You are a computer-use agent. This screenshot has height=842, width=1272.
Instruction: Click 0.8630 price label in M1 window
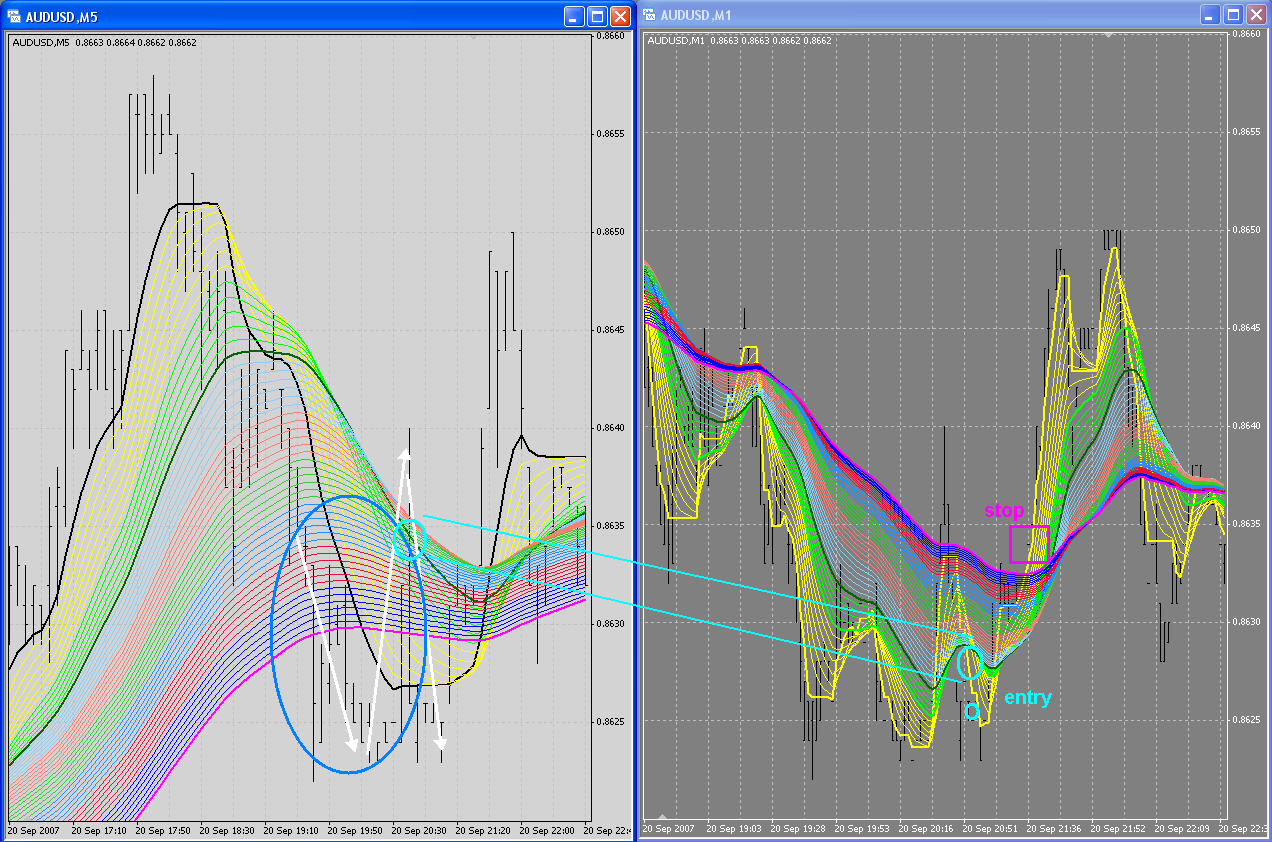pos(1245,622)
